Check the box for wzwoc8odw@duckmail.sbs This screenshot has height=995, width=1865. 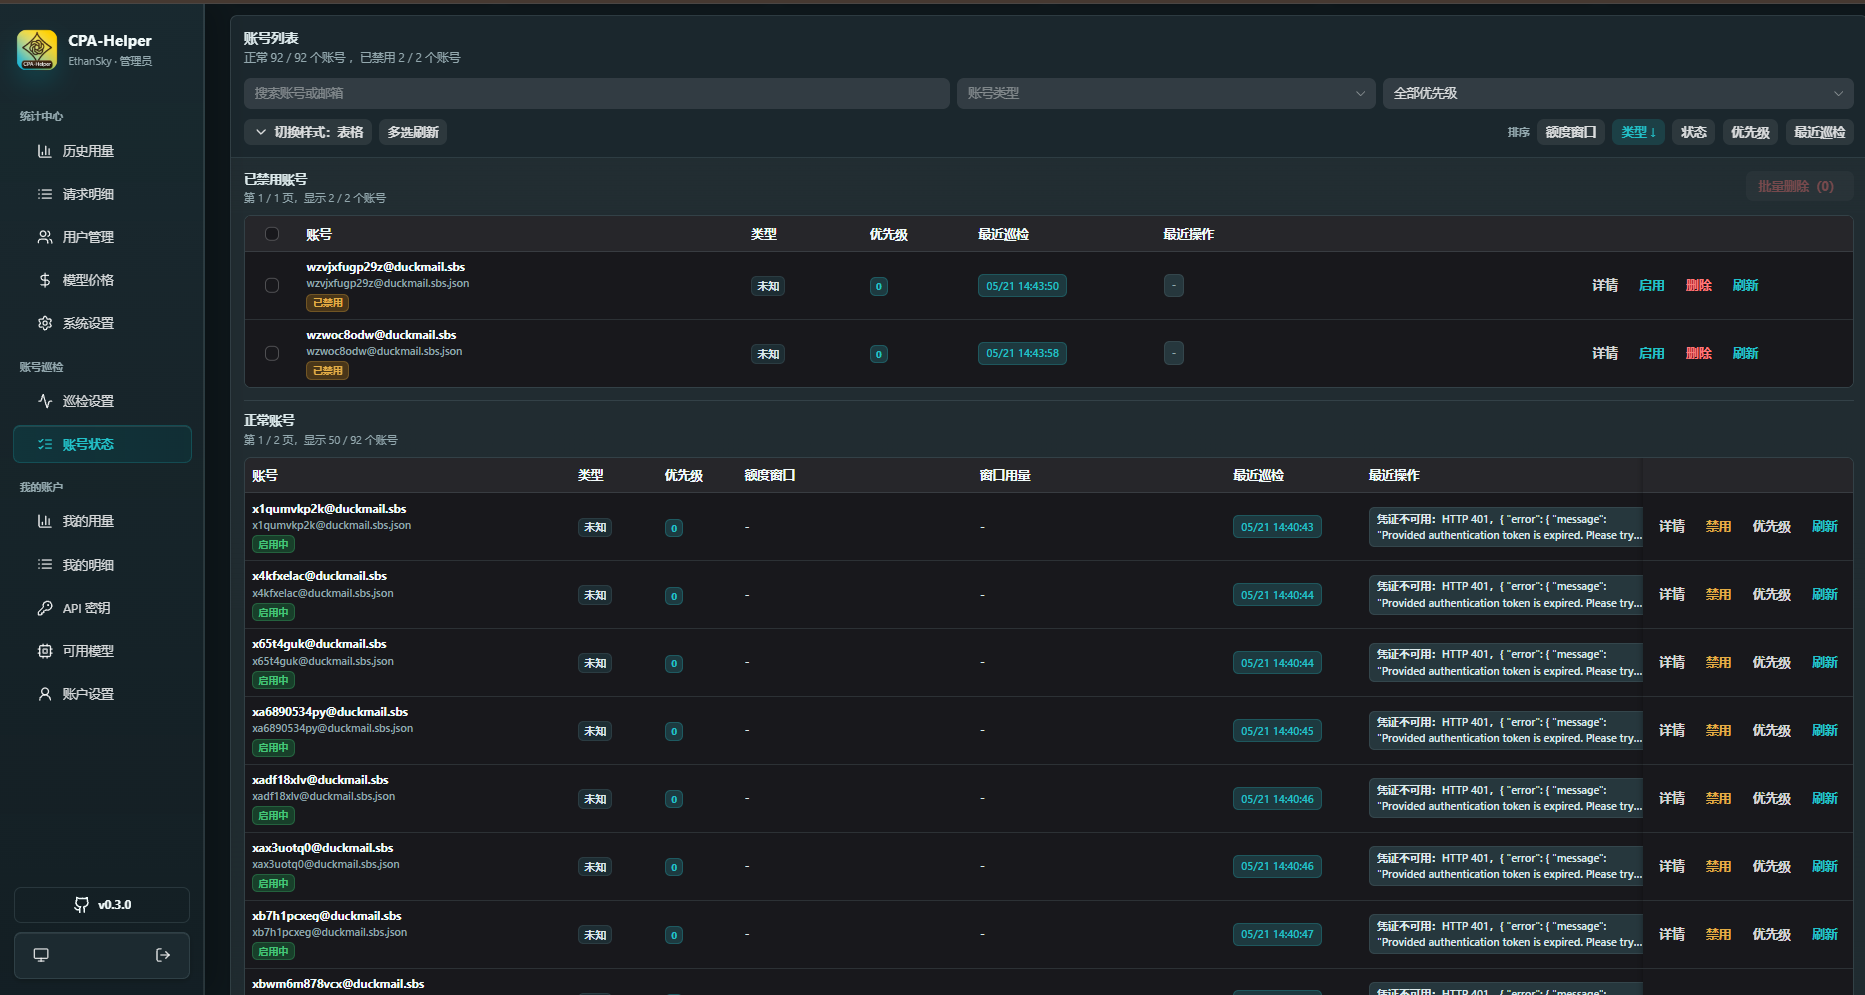point(272,353)
